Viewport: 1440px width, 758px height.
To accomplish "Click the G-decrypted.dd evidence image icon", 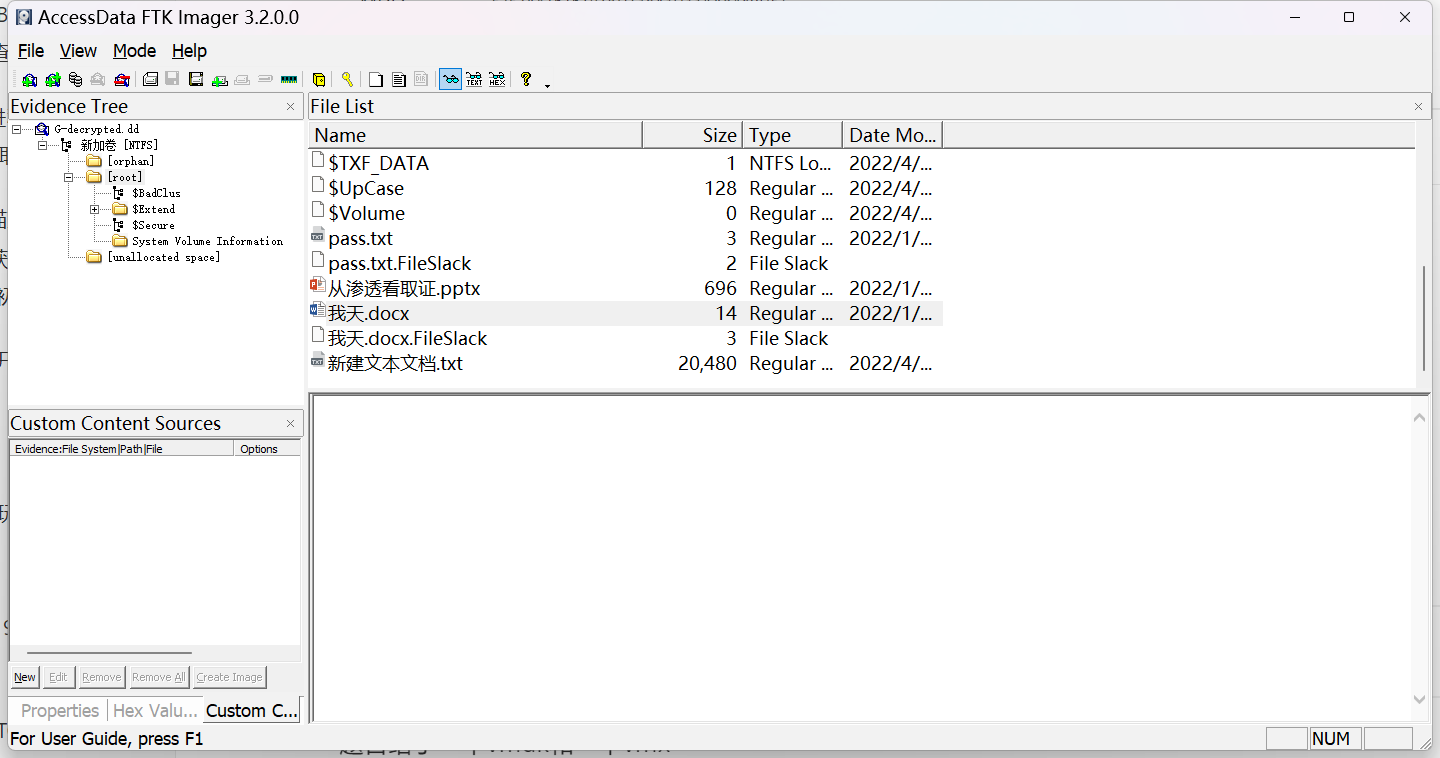I will click(x=41, y=129).
